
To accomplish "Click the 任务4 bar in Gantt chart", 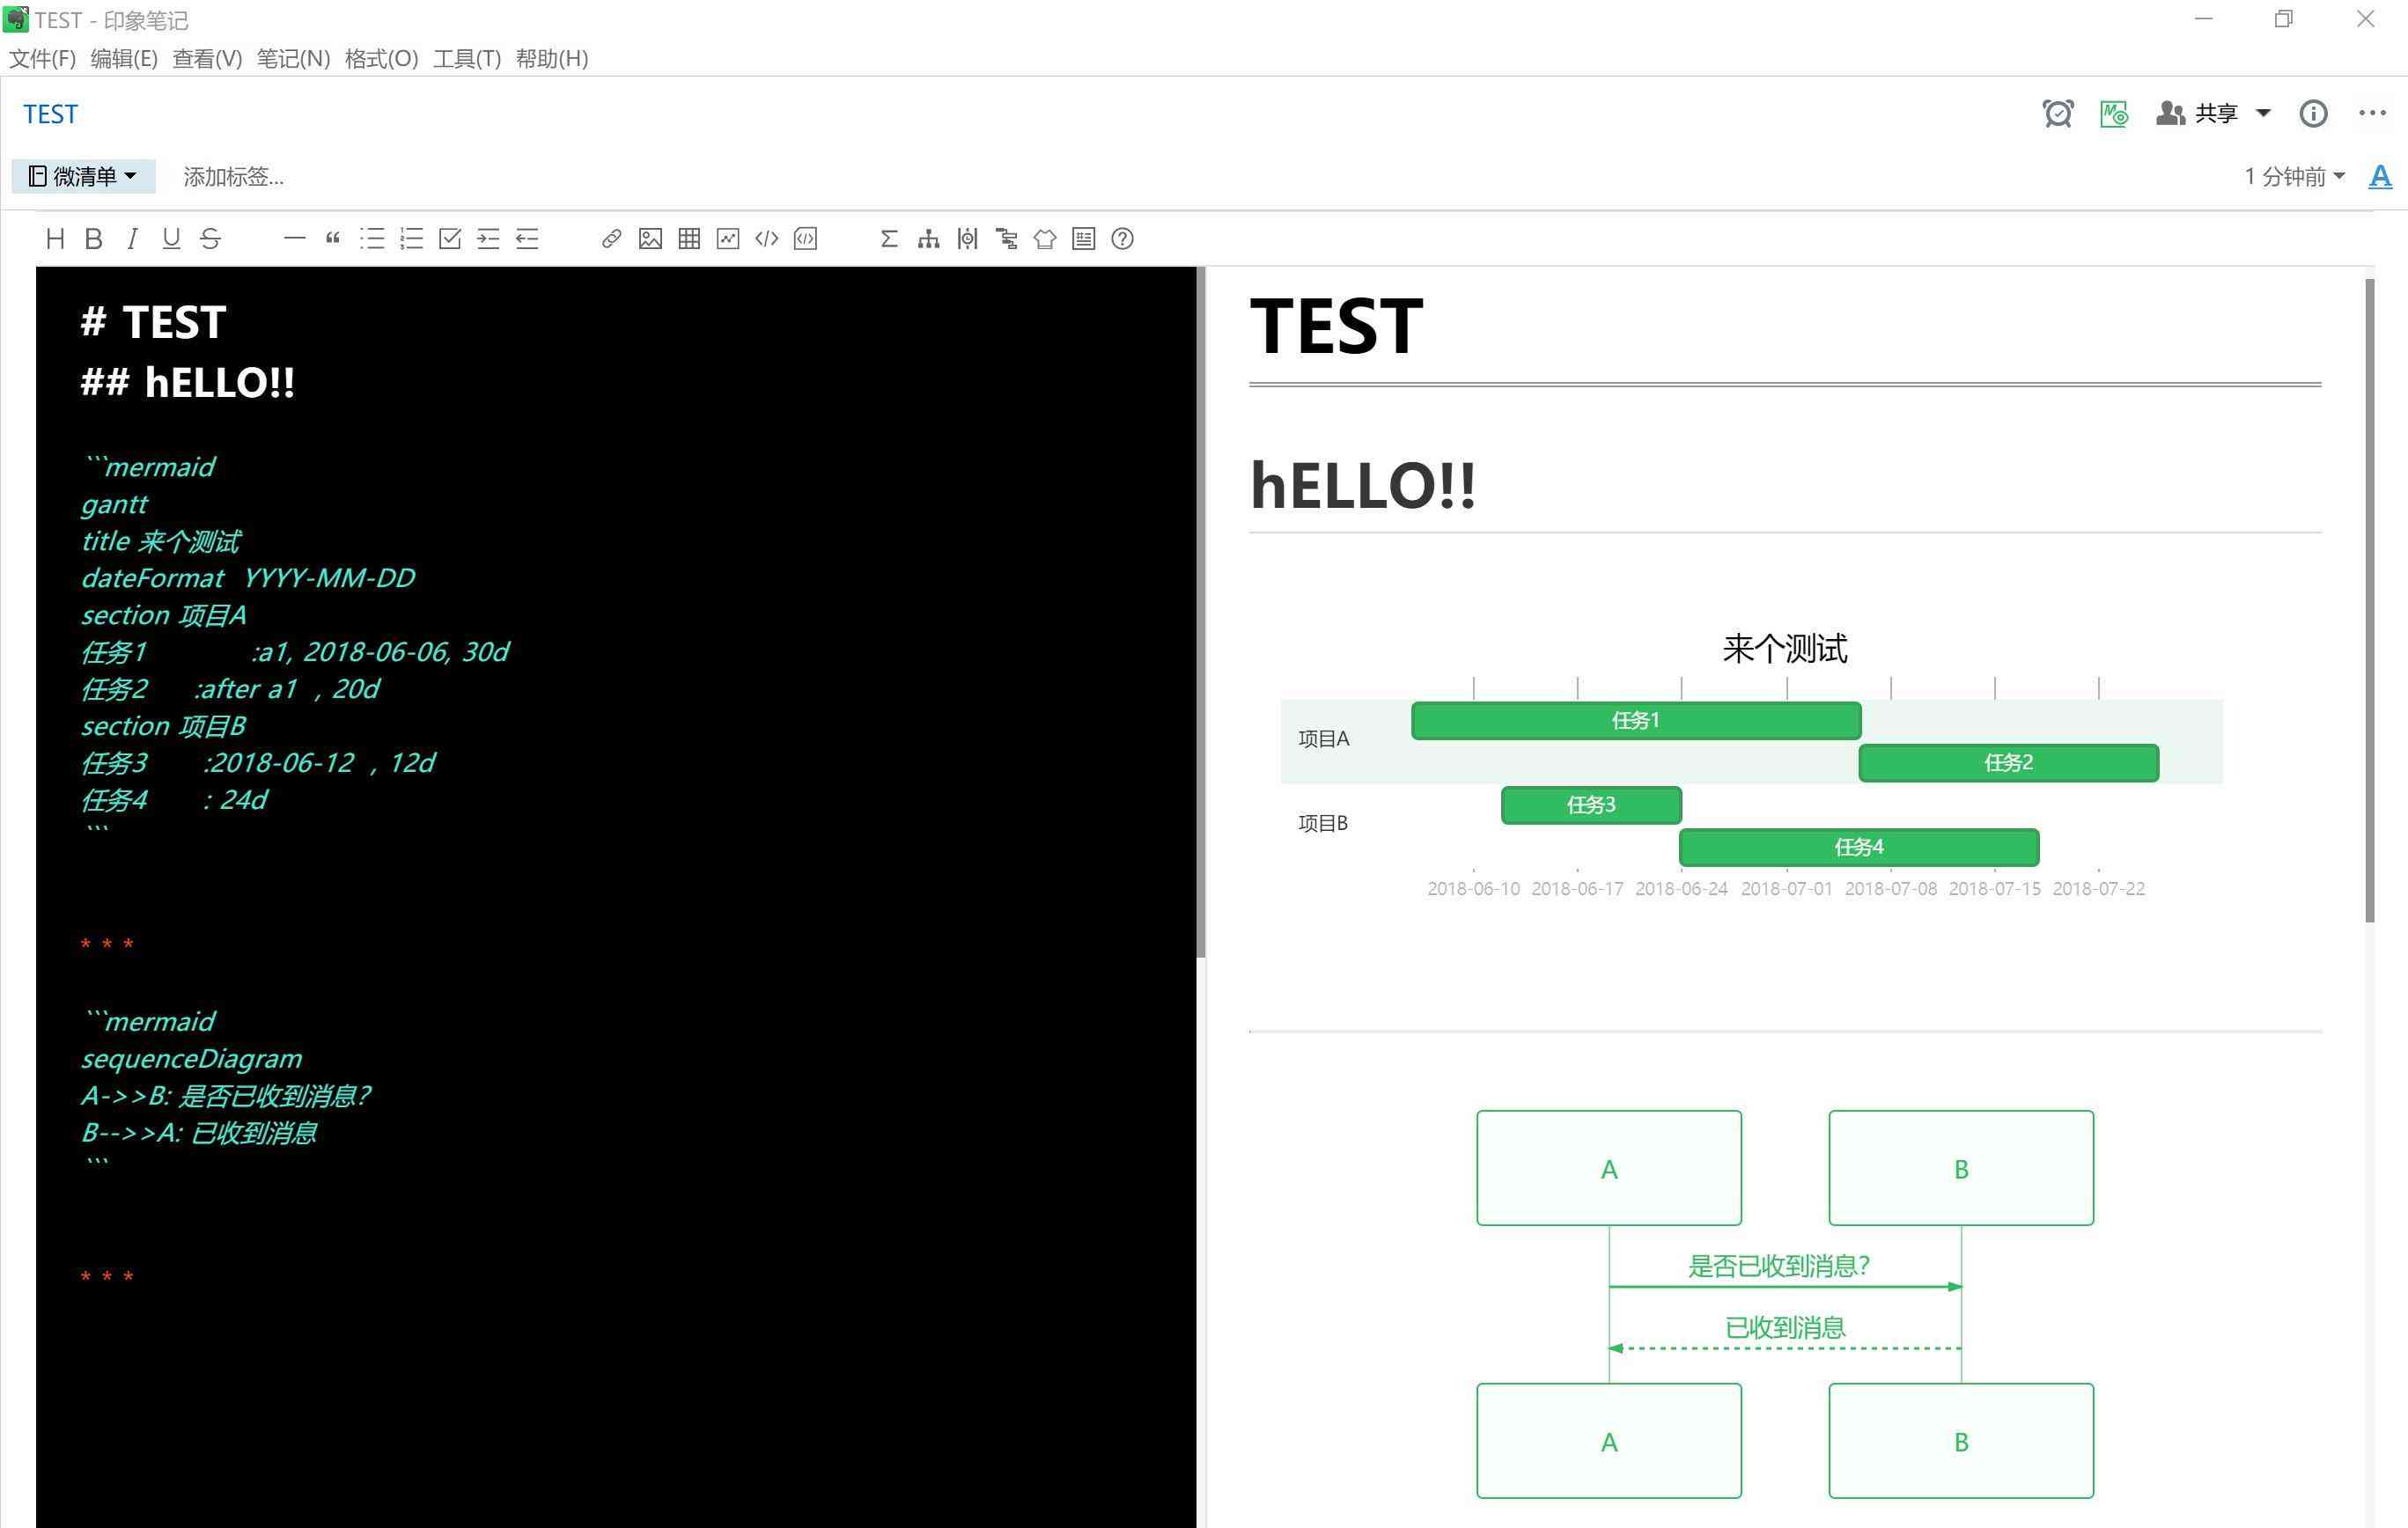I will 1859,847.
